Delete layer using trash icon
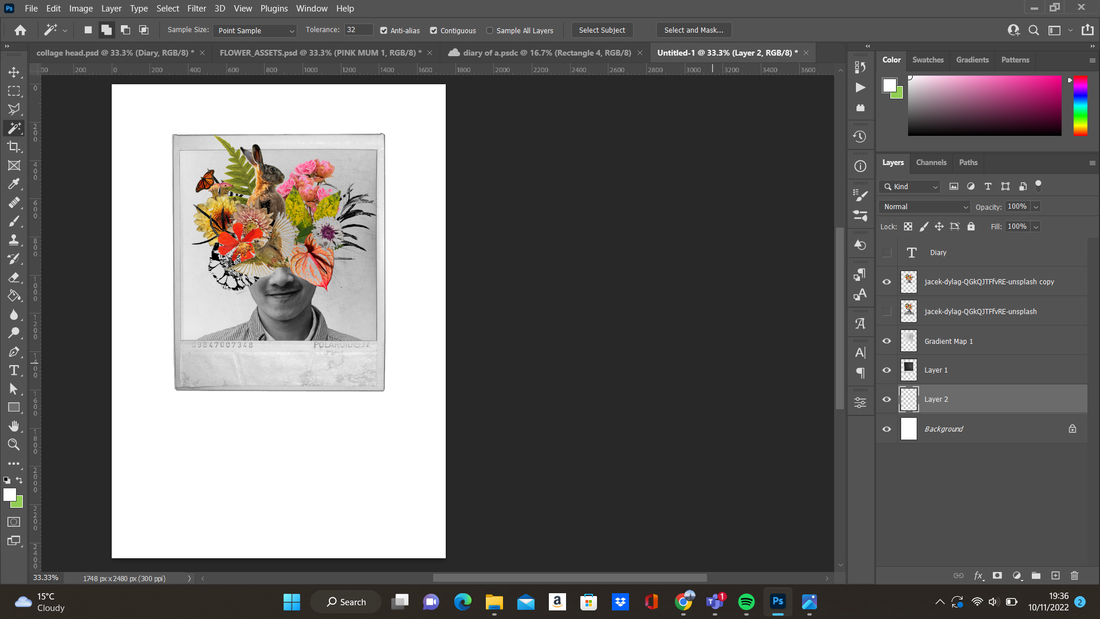Screen dimensions: 1100x619 coord(1075,575)
